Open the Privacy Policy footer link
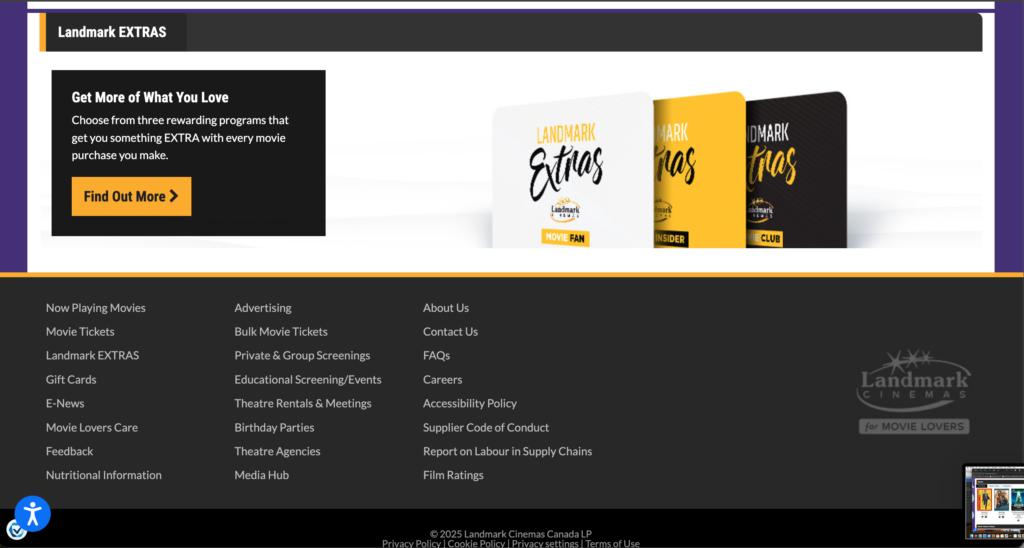This screenshot has height=548, width=1024. click(411, 543)
